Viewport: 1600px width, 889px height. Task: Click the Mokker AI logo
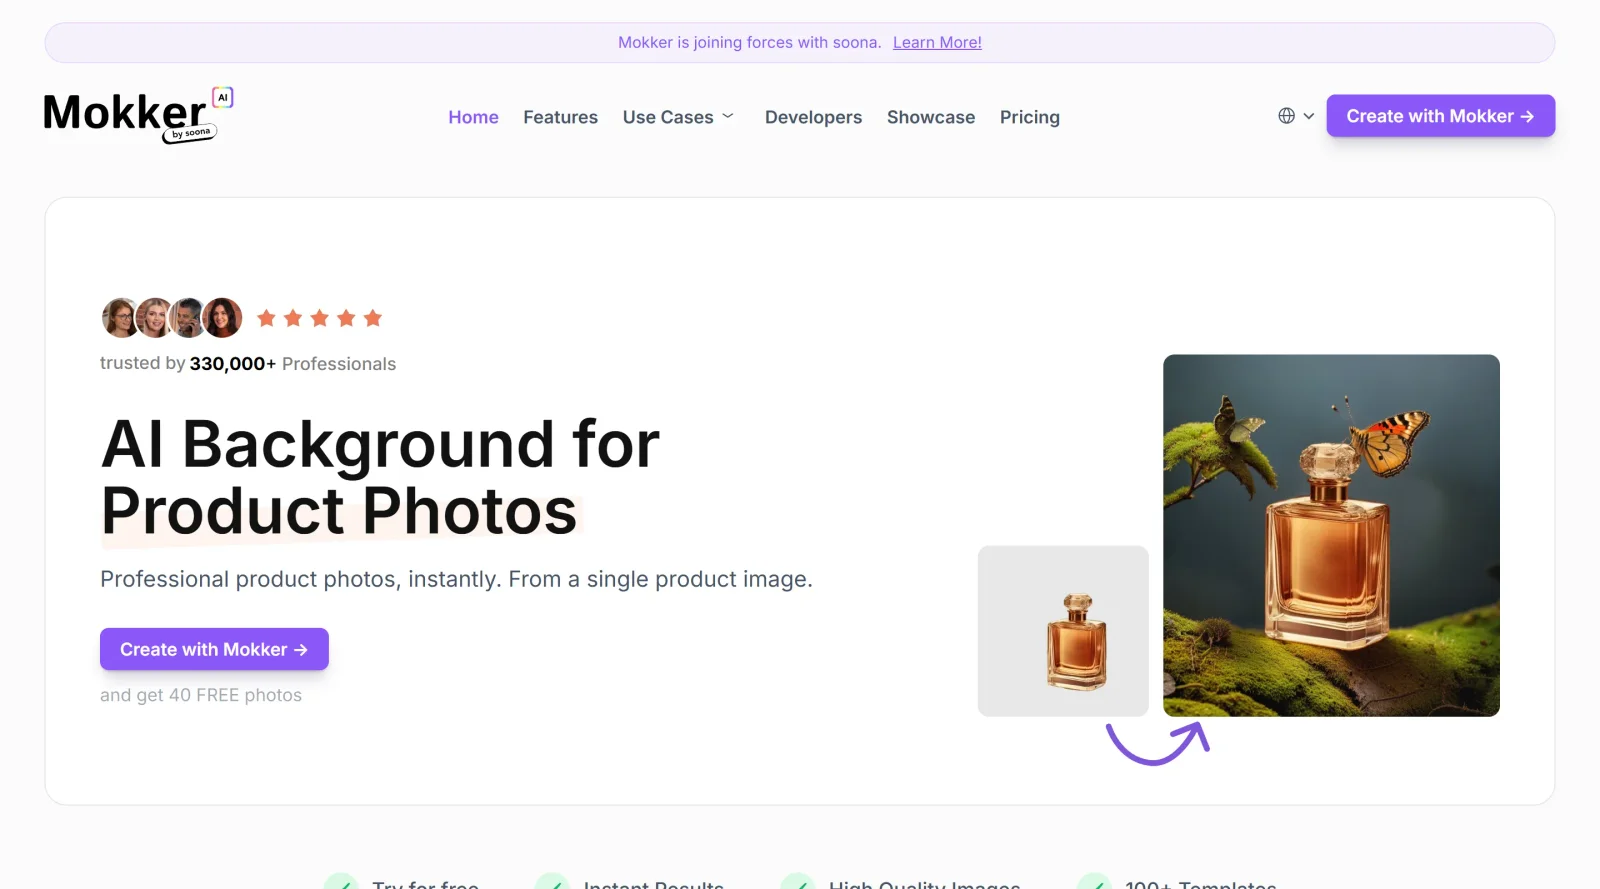click(x=138, y=115)
